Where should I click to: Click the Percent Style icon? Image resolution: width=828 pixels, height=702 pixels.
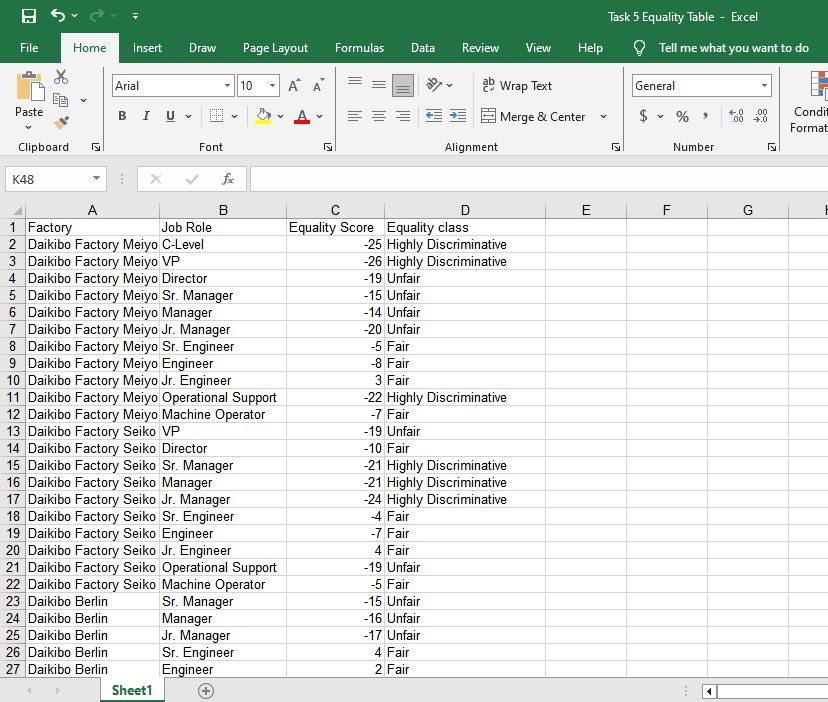682,116
